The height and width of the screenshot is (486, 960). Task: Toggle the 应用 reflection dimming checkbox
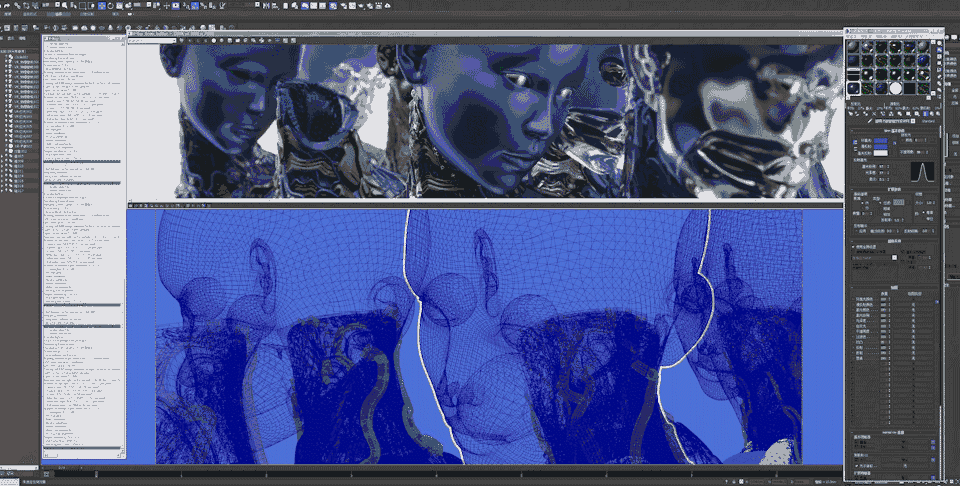pyautogui.click(x=857, y=231)
